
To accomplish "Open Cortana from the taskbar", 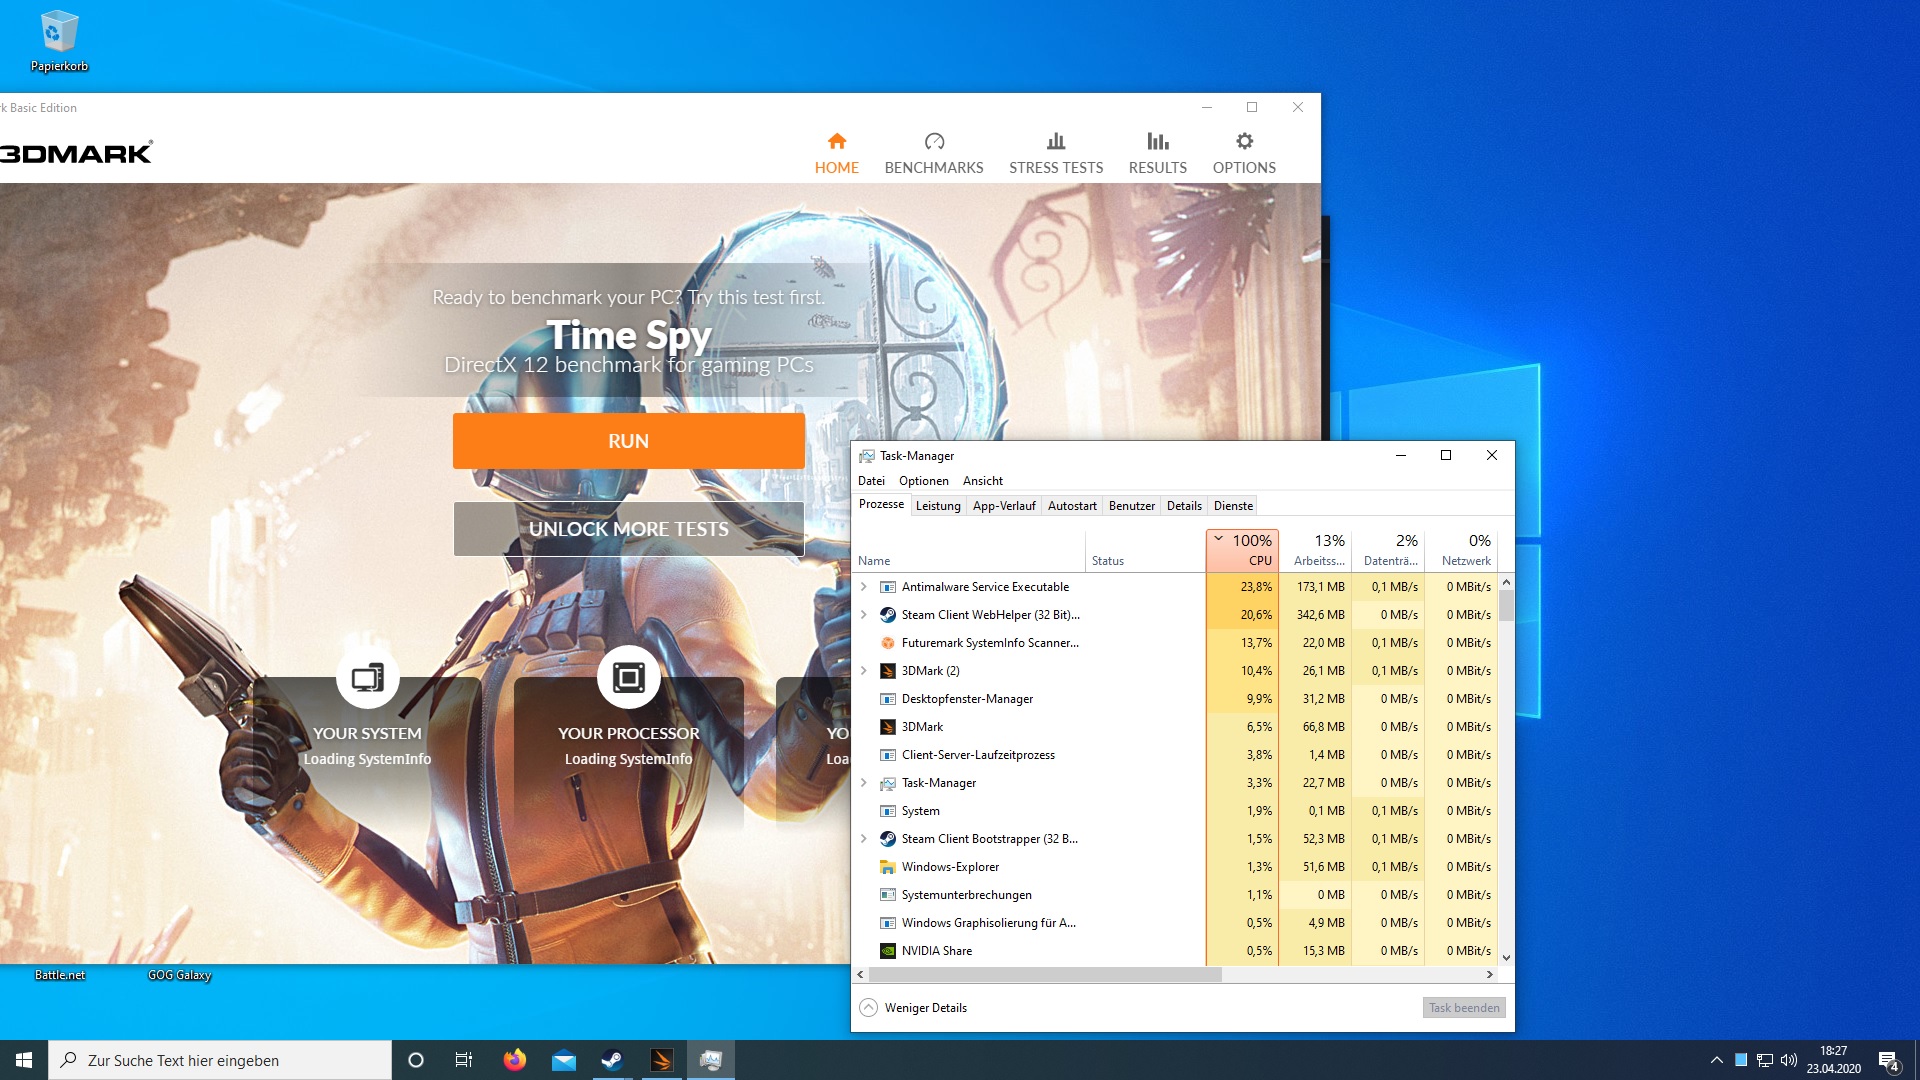I will pyautogui.click(x=416, y=1060).
